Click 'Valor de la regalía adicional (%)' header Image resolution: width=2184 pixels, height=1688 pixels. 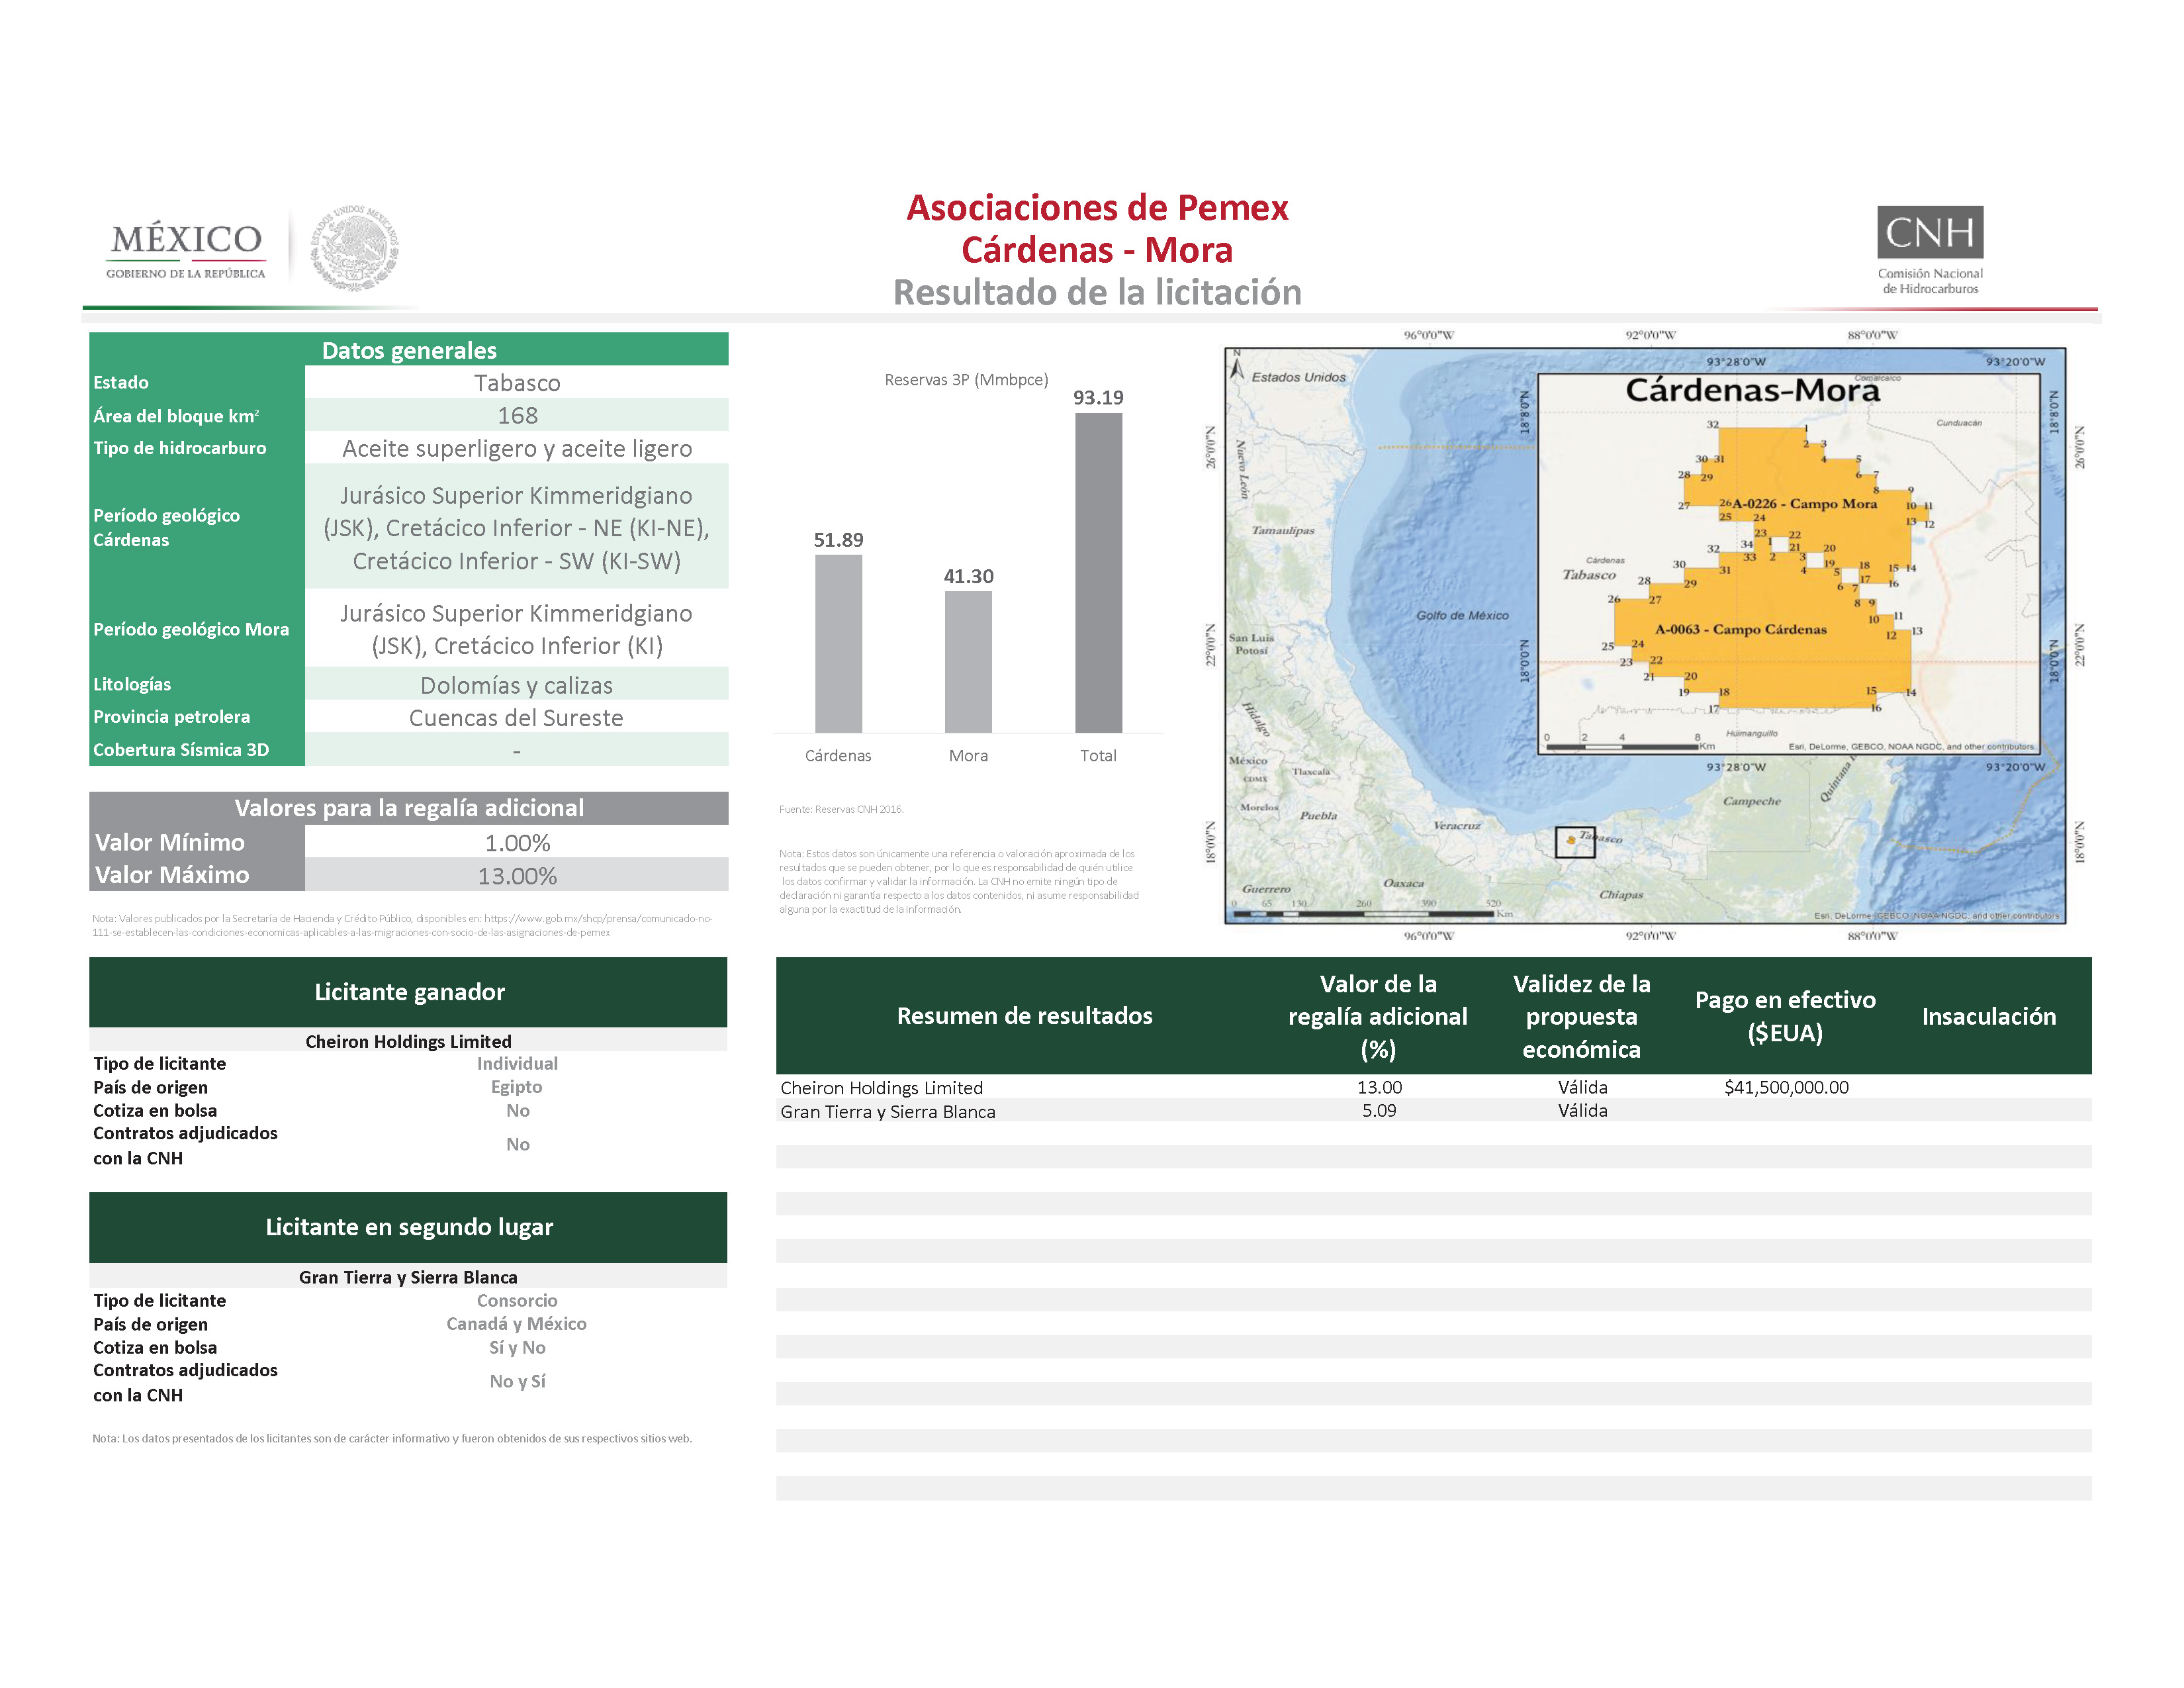[1378, 1016]
